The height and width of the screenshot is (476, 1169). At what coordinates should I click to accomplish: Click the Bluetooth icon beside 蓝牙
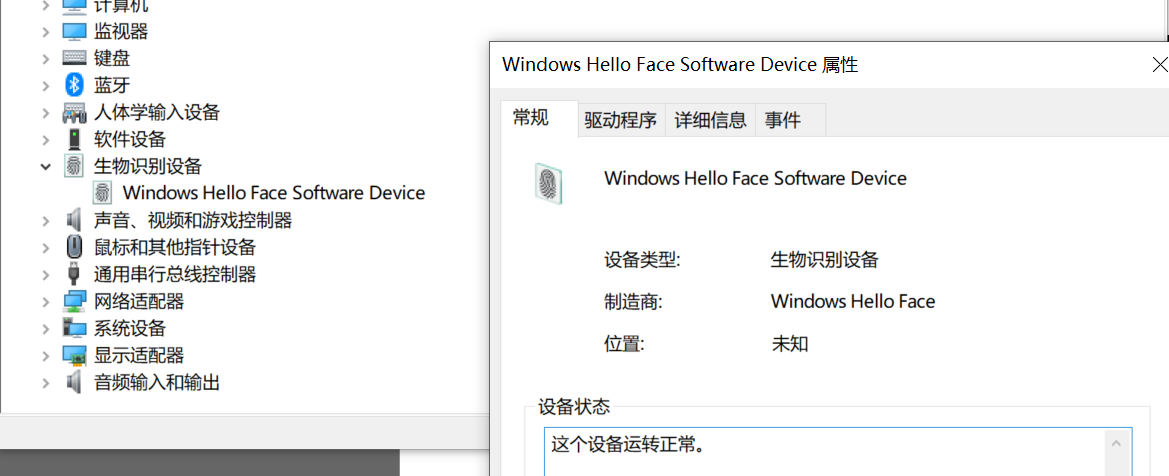(x=74, y=84)
